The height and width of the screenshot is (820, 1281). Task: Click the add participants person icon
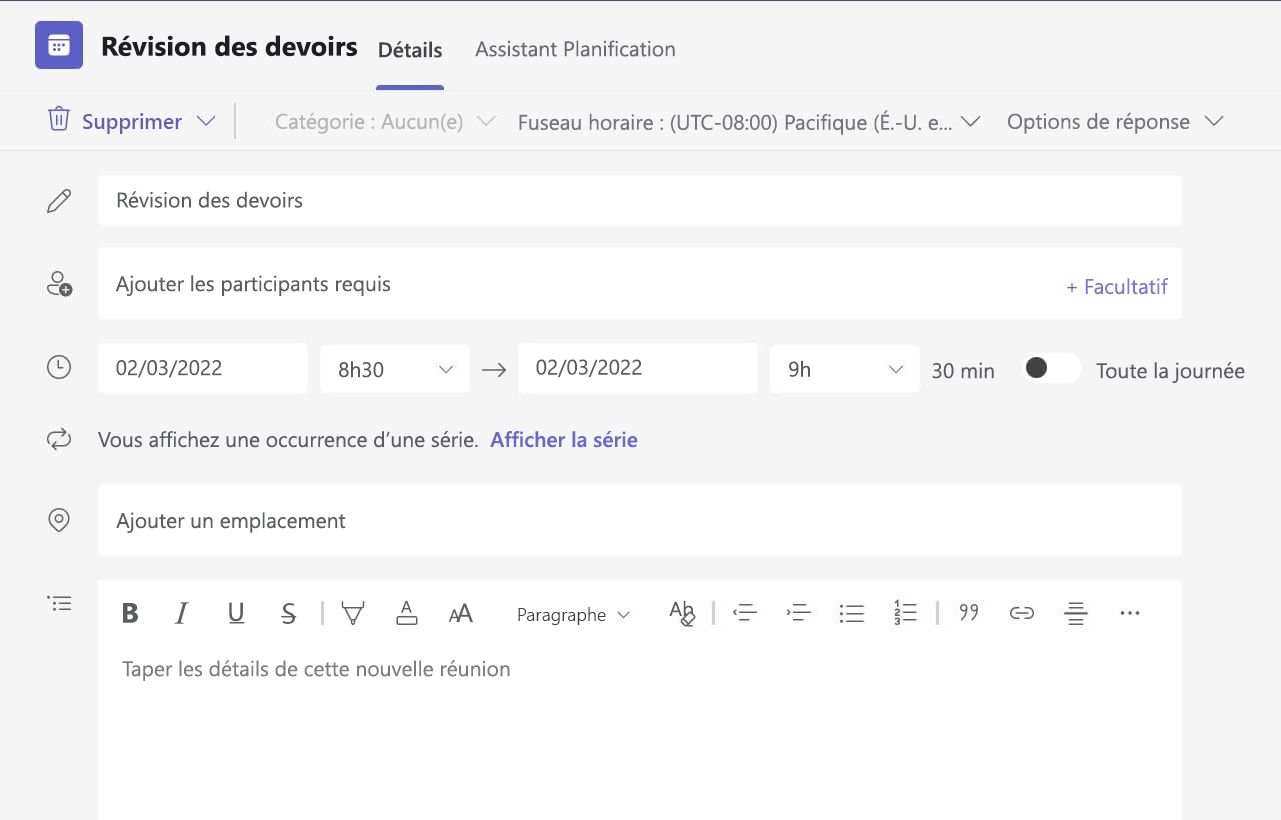[x=59, y=284]
